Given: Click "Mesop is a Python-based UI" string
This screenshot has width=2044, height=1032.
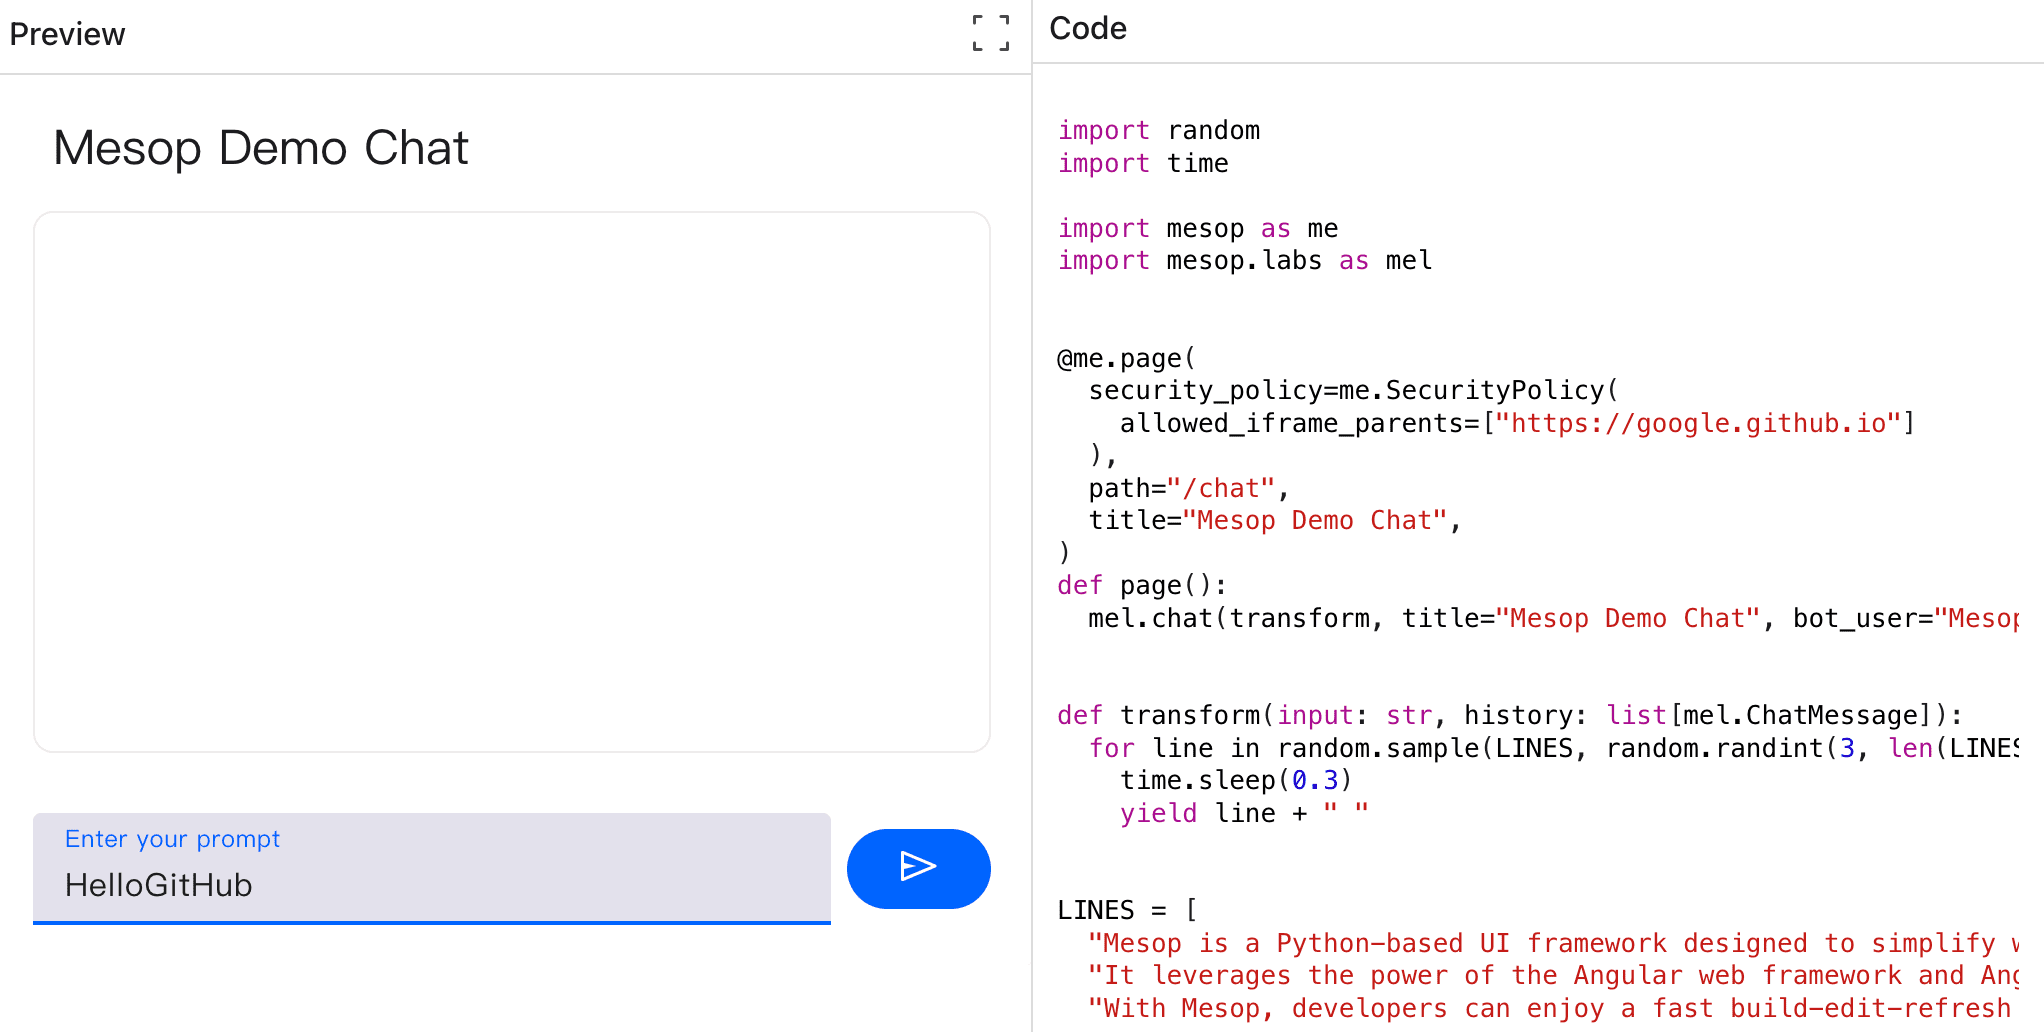Looking at the screenshot, I should click(1553, 943).
